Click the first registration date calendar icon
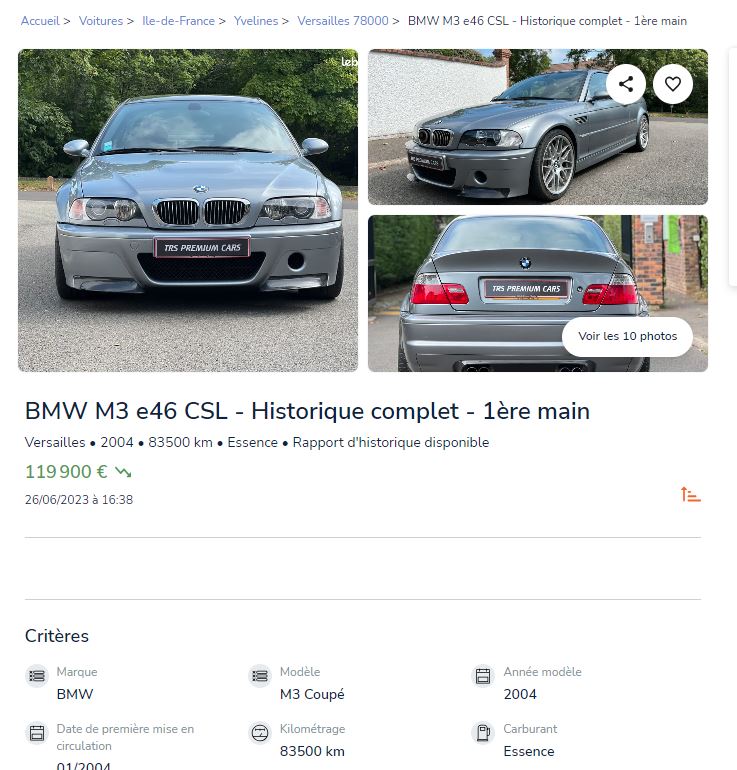The height and width of the screenshot is (770, 737). [37, 733]
